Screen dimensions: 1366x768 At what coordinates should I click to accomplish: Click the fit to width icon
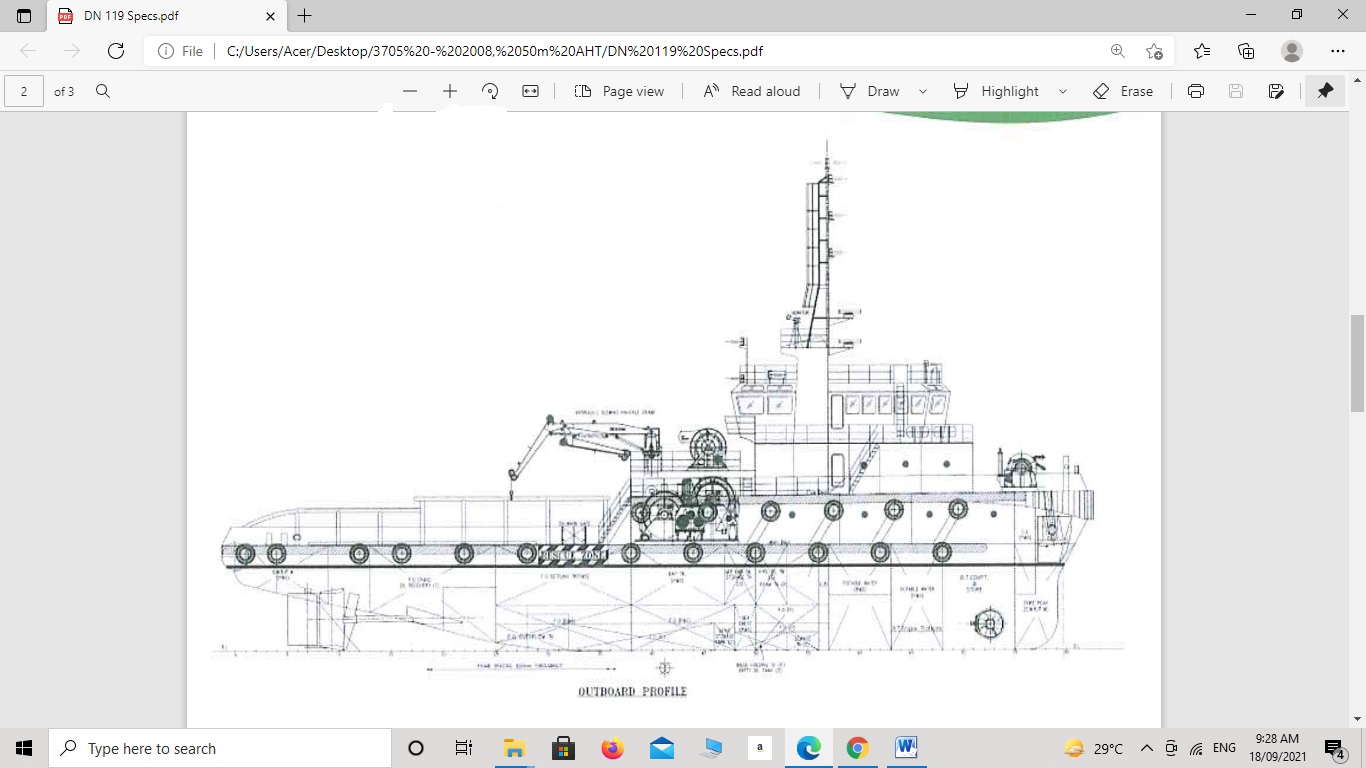pyautogui.click(x=530, y=91)
